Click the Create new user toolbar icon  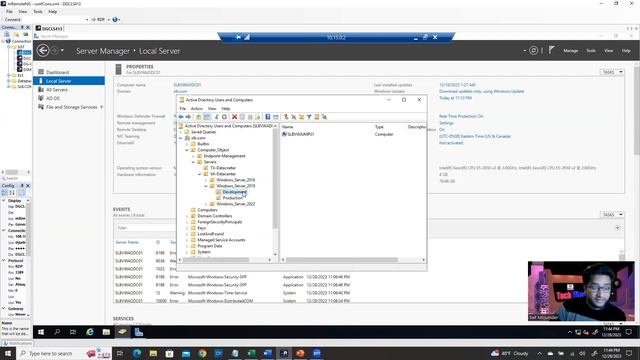coord(286,117)
